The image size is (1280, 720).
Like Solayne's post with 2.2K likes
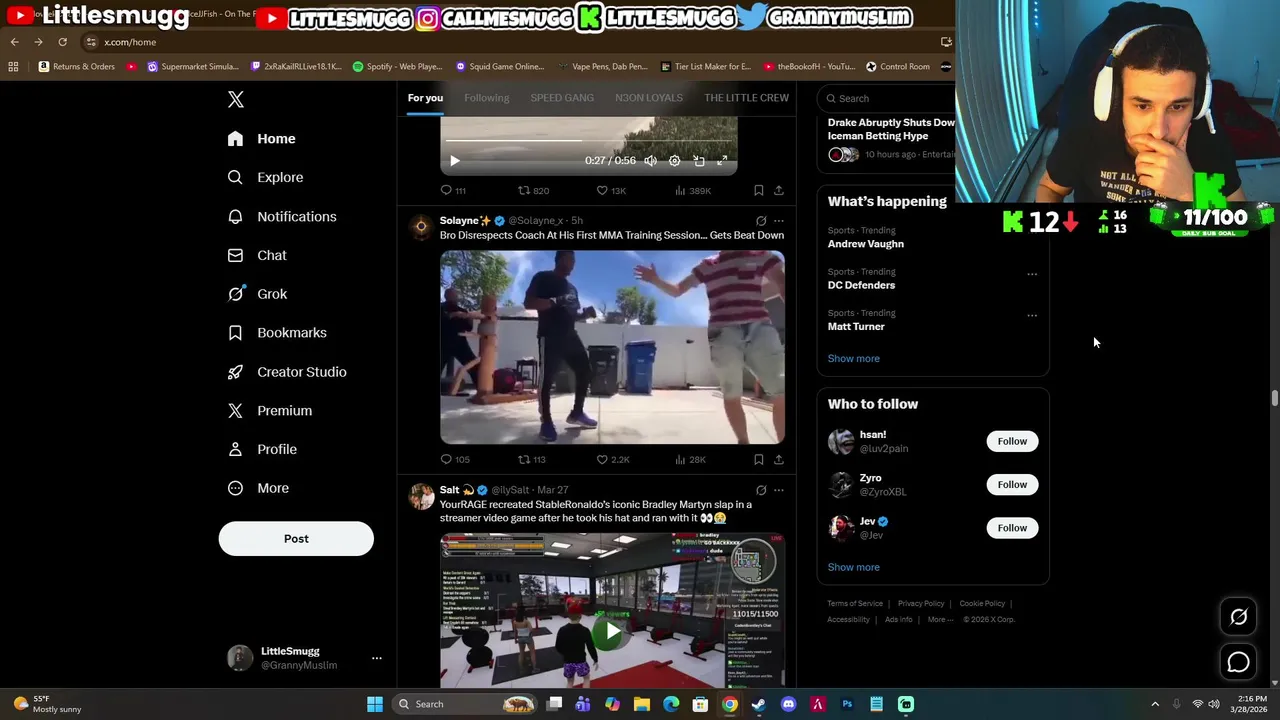tap(612, 459)
